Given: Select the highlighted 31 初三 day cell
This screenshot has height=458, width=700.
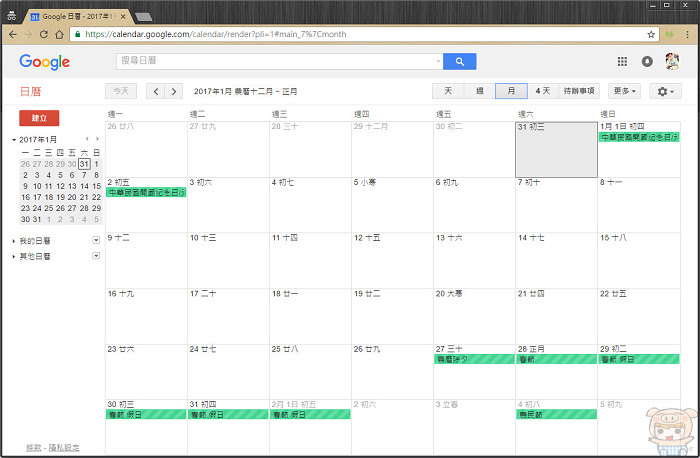Looking at the screenshot, I should click(556, 150).
